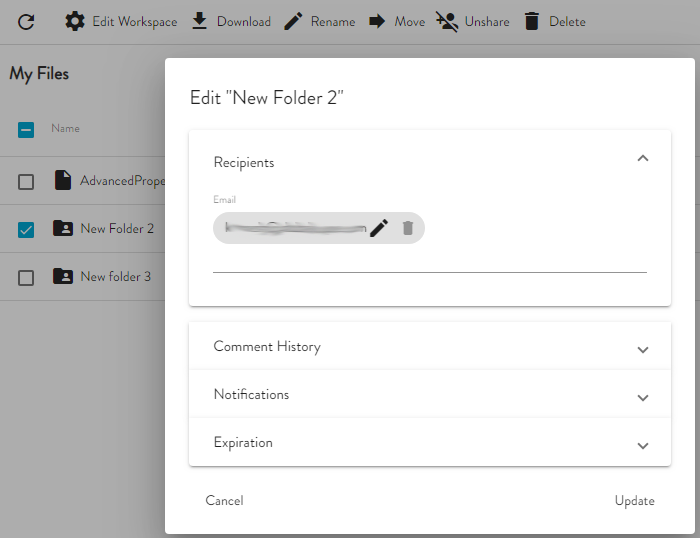Image resolution: width=700 pixels, height=538 pixels.
Task: Click the Unshare person icon
Action: pyautogui.click(x=447, y=21)
